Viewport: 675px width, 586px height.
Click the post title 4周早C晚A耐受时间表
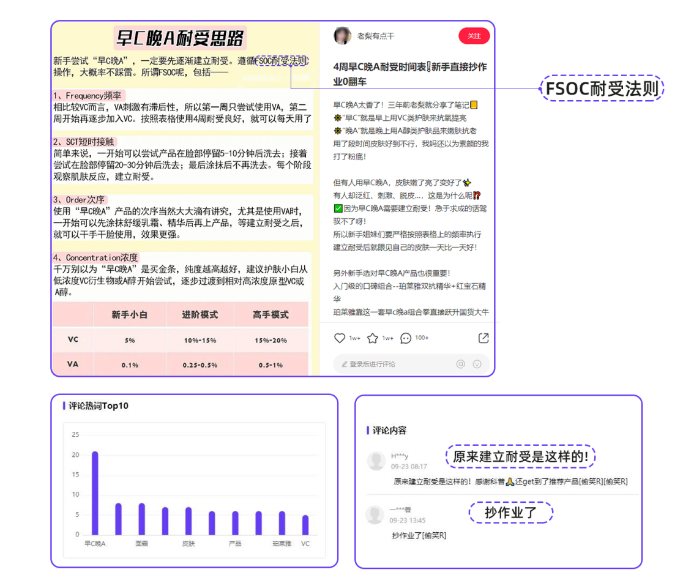[x=410, y=73]
